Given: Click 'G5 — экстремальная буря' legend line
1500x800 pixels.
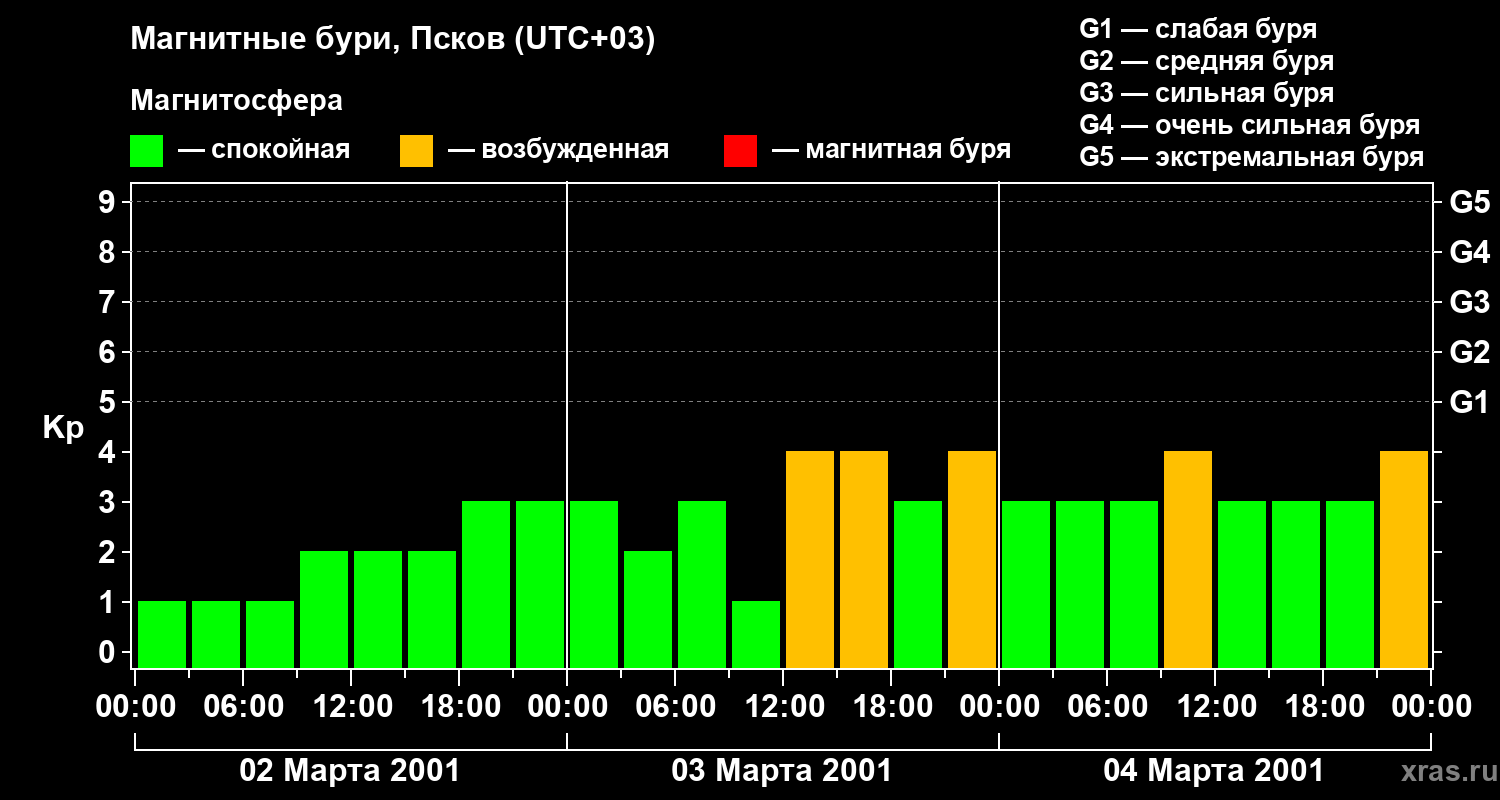Looking at the screenshot, I should coord(1252,157).
